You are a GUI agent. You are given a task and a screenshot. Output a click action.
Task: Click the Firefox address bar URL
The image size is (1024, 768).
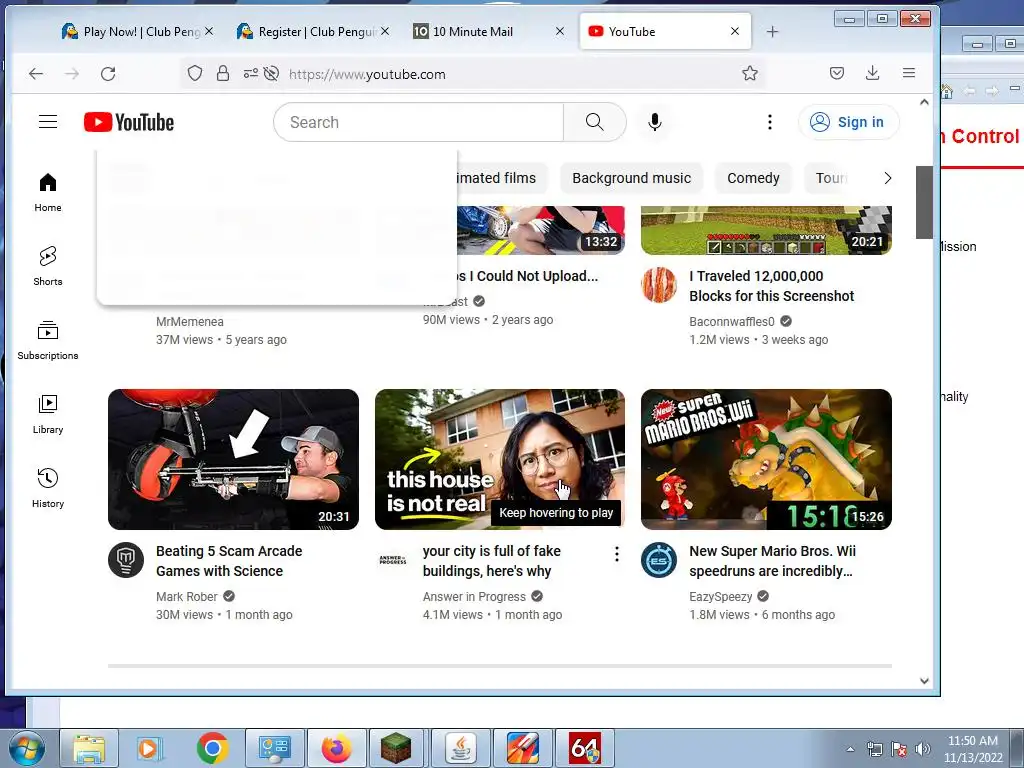(x=367, y=74)
